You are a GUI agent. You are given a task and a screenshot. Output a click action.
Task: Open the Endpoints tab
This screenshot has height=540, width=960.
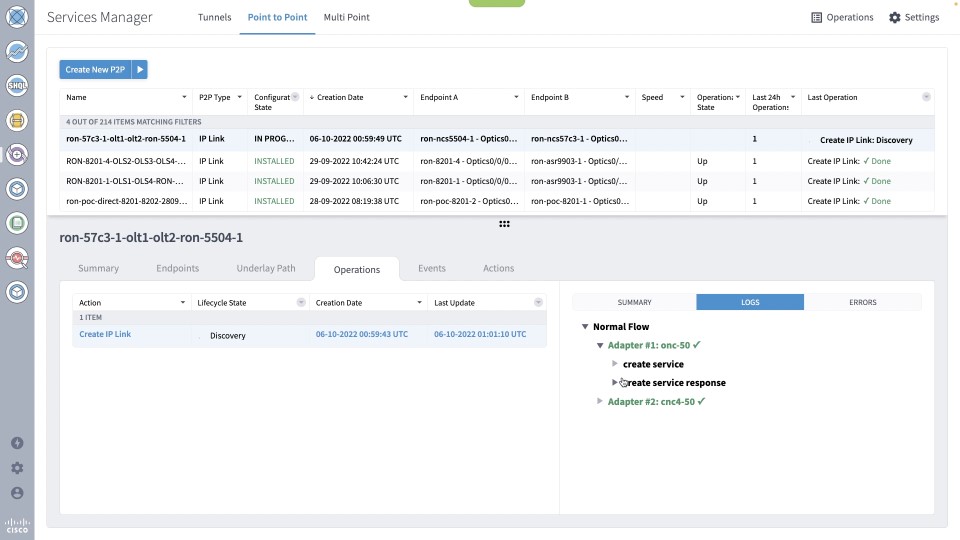click(178, 268)
